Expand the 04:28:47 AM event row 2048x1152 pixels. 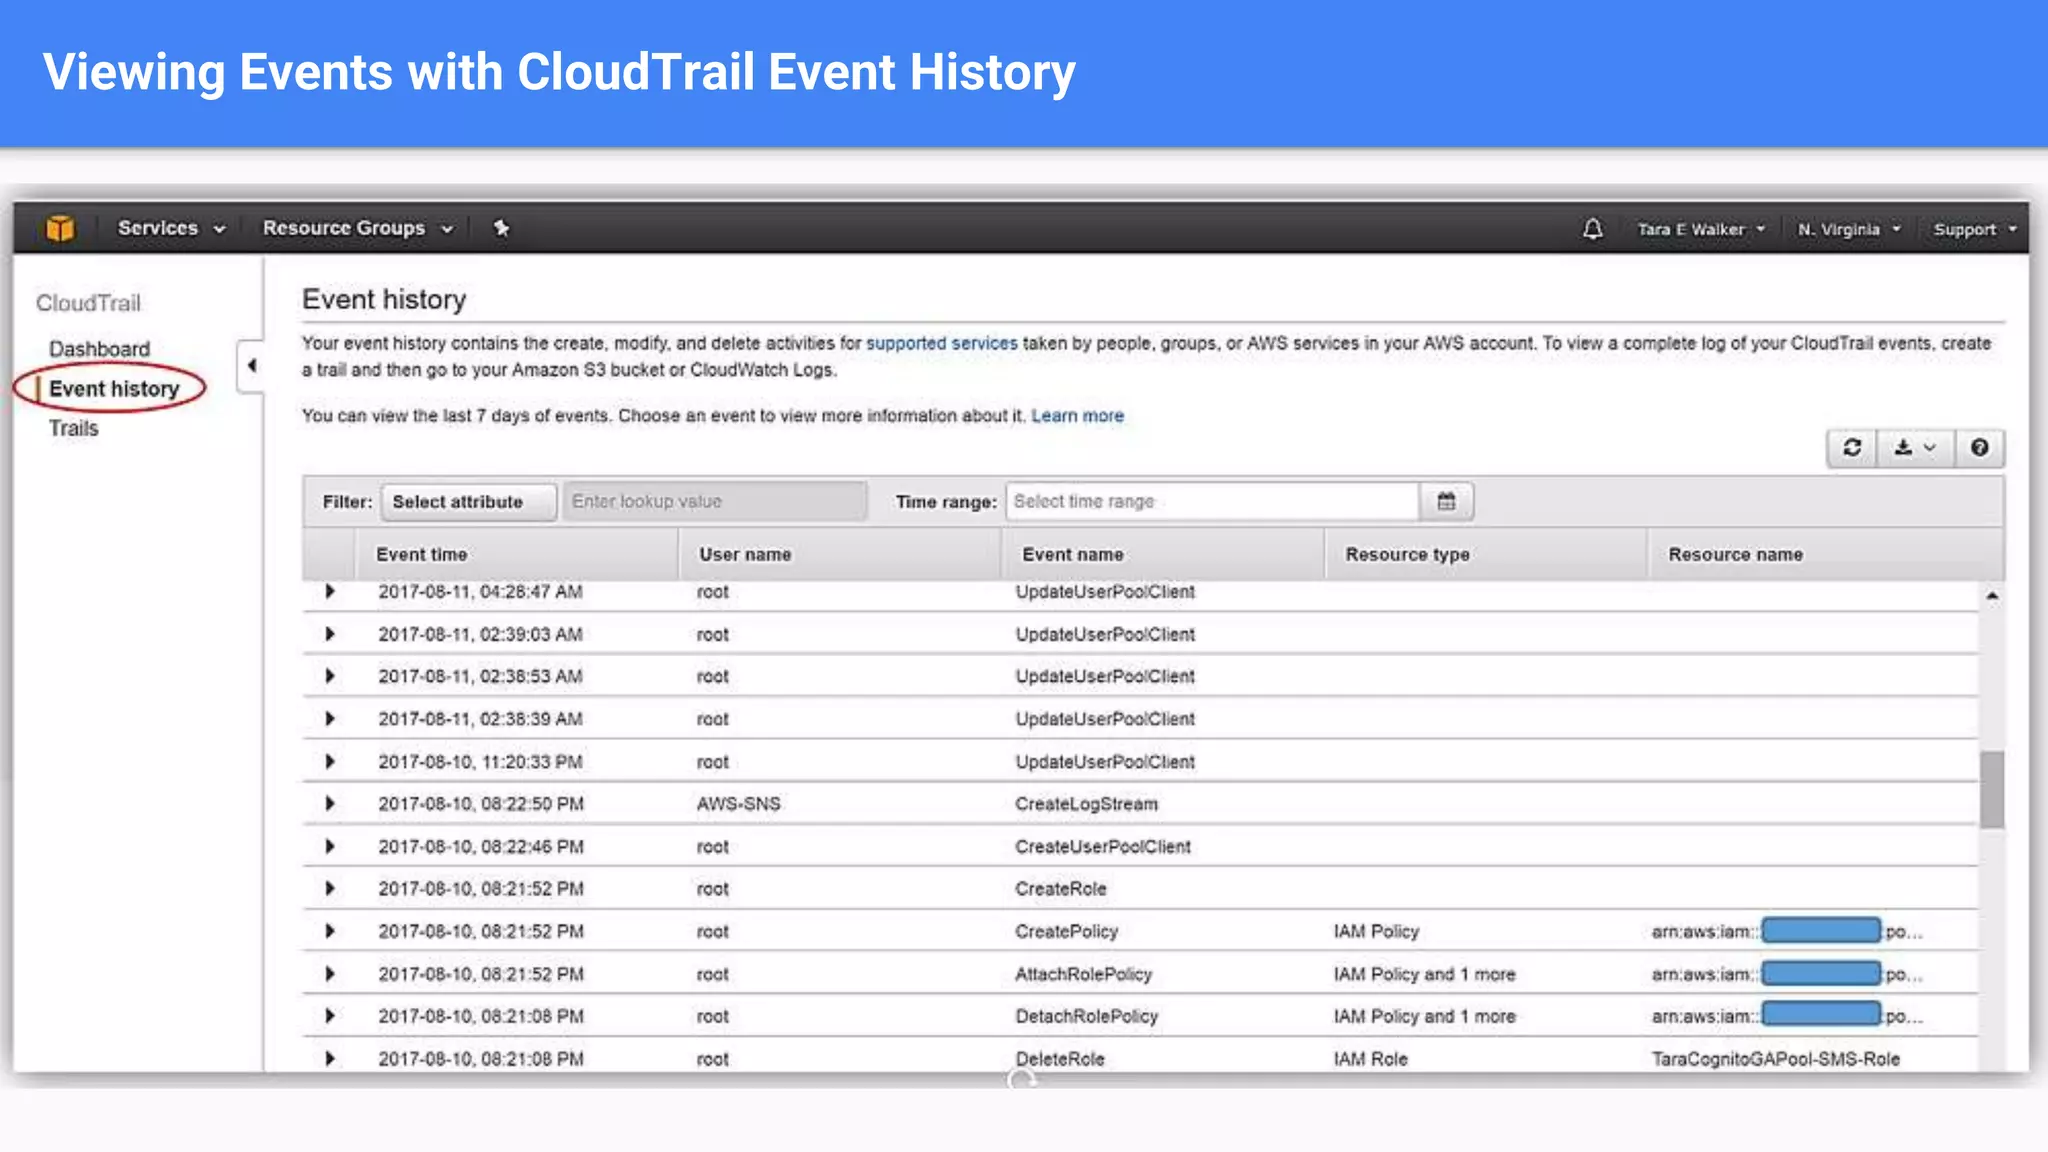(x=329, y=592)
